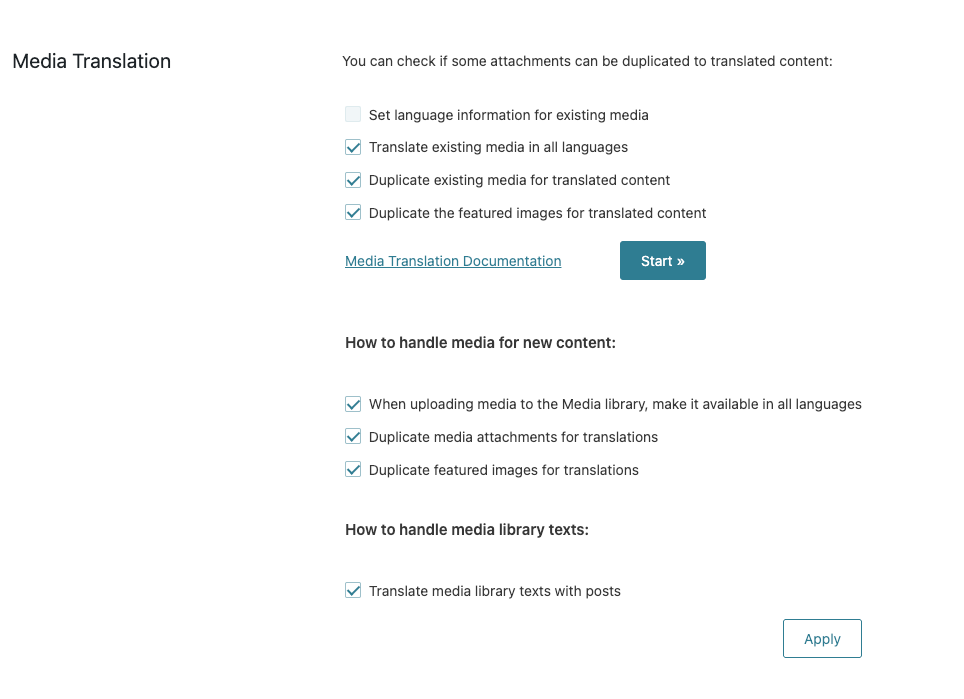Image resolution: width=964 pixels, height=699 pixels.
Task: Click 'Translate existing media in all languages' label text
Action: [498, 148]
